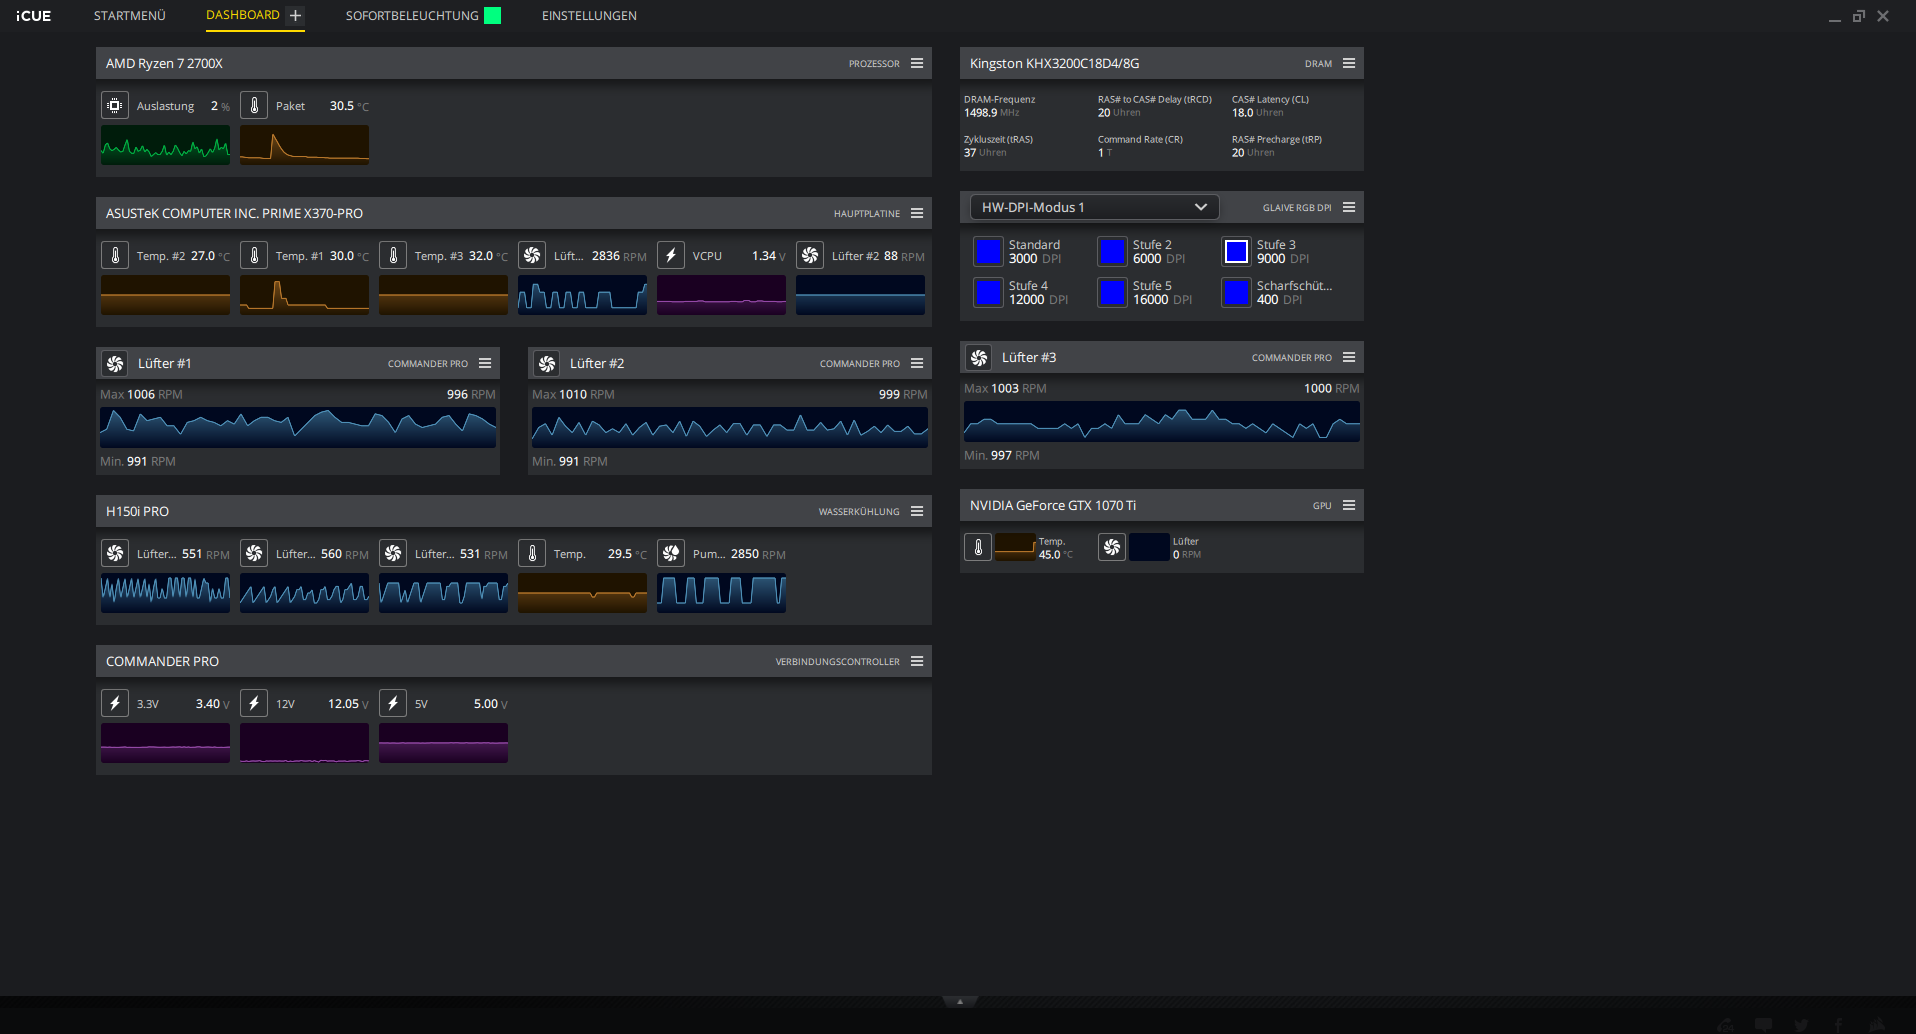Viewport: 1916px width, 1034px height.
Task: Open the Commander Pro Lüfter #2 panel hamburger menu
Action: tap(917, 363)
